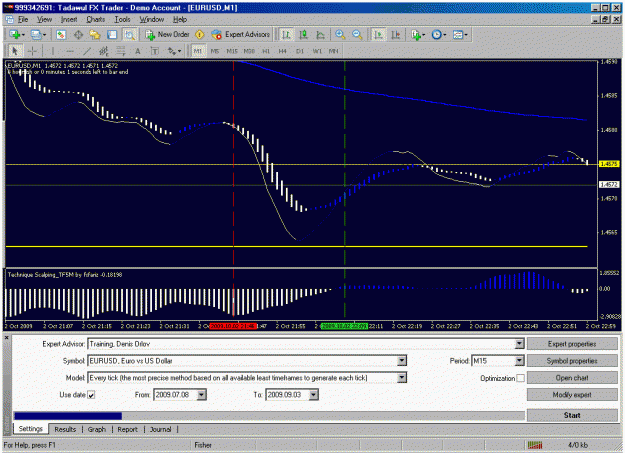Open the Indicators list icon
625x453 pixels.
click(x=418, y=35)
